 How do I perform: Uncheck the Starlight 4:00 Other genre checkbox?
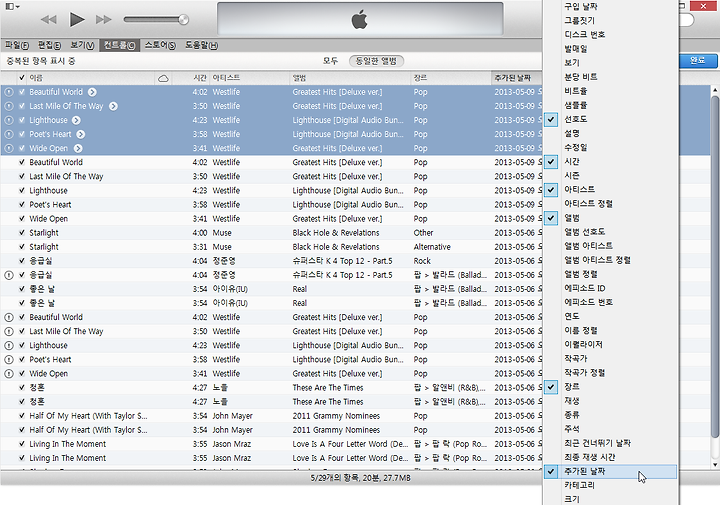pos(22,233)
